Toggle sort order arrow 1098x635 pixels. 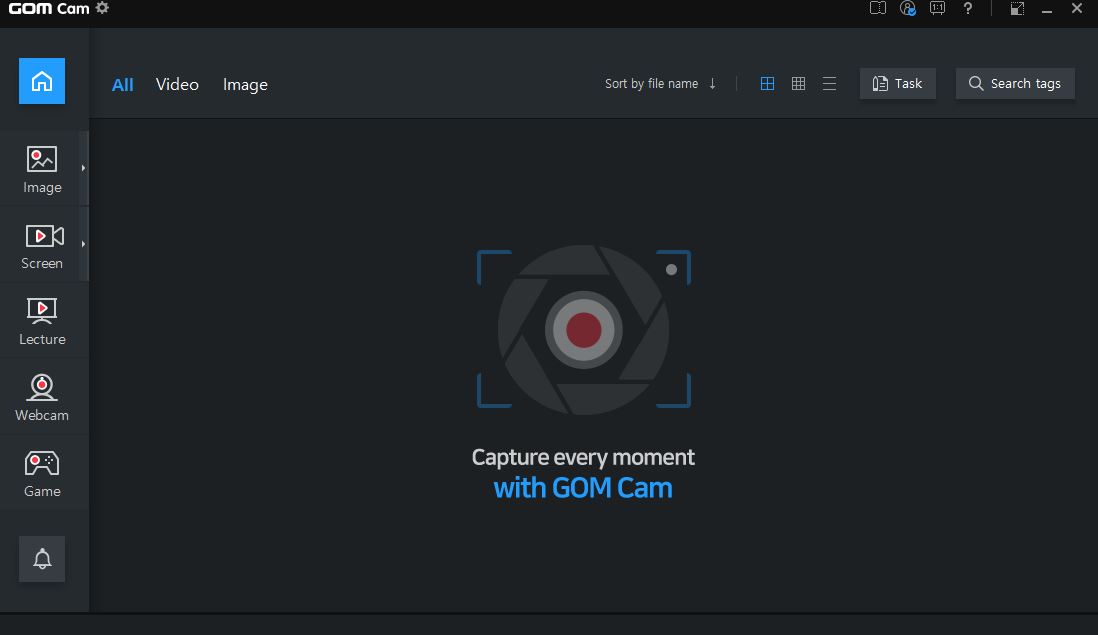tap(712, 83)
